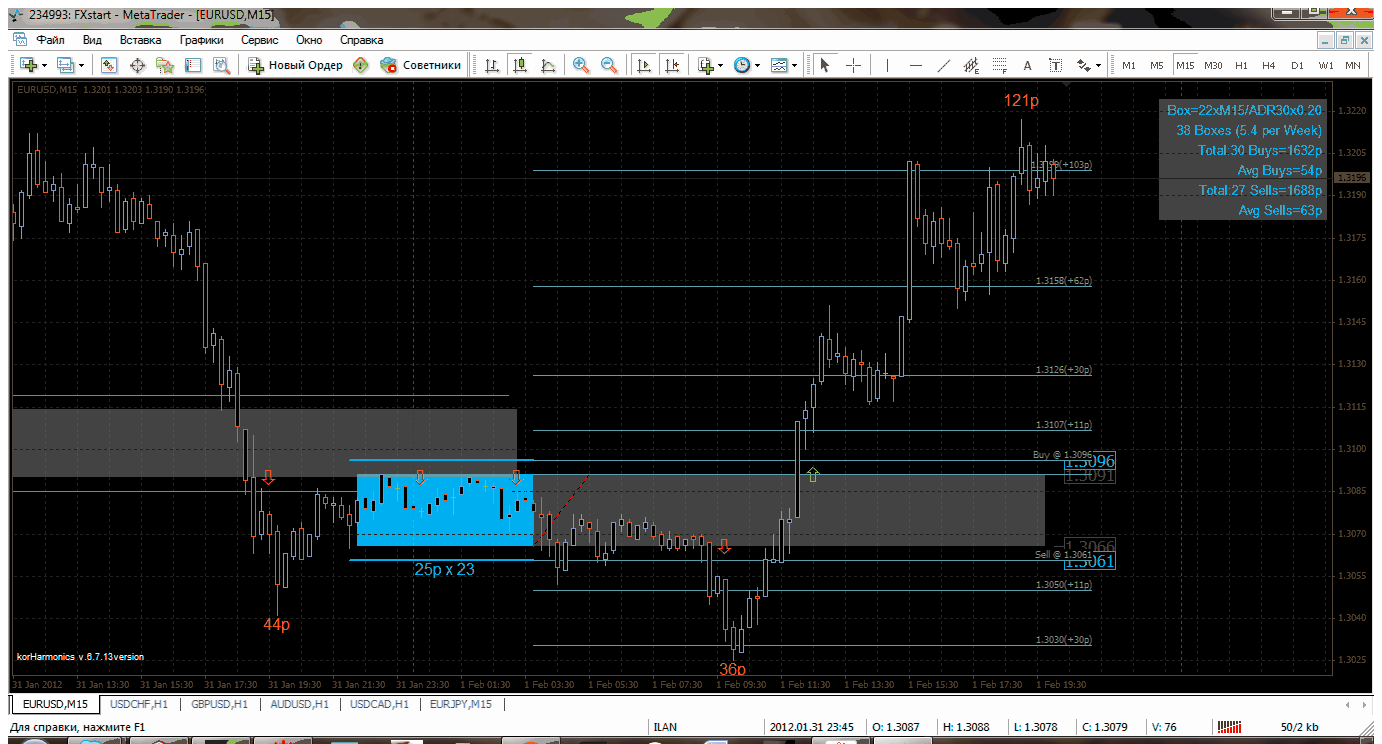
Task: Open the Terminal panel icon
Action: [193, 65]
